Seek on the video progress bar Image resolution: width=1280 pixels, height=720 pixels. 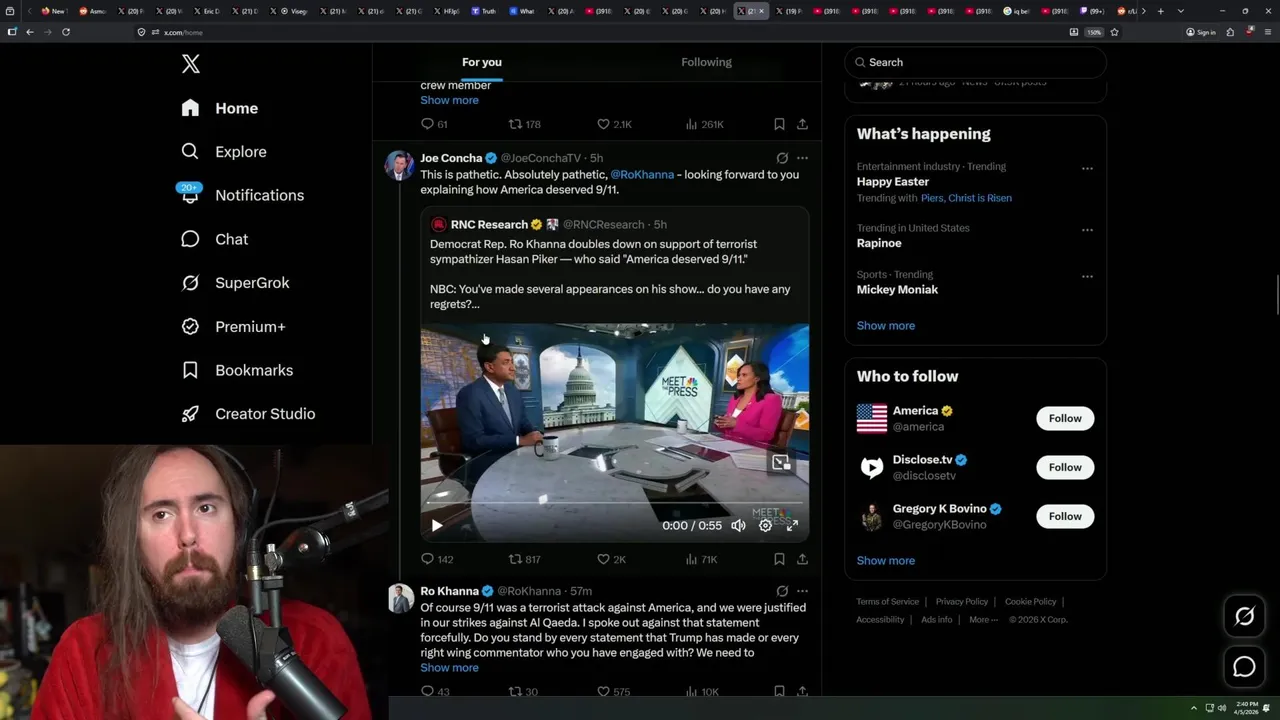[x=614, y=503]
